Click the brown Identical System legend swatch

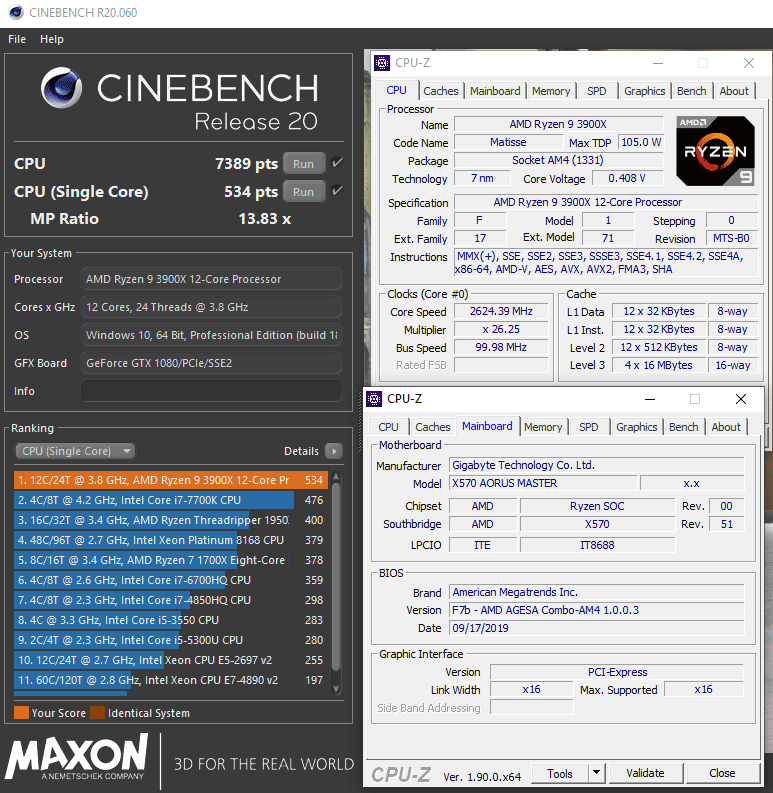[x=97, y=713]
